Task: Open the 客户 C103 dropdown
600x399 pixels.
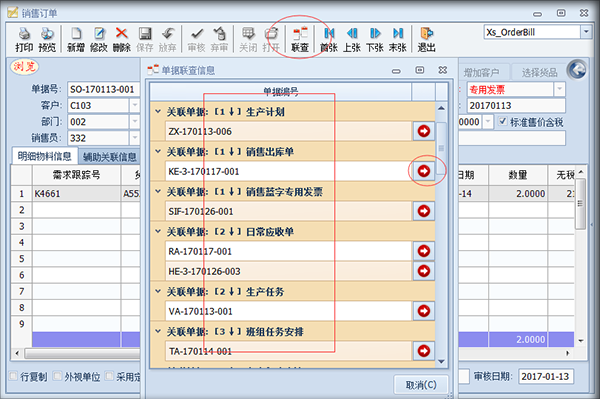Action: click(135, 105)
